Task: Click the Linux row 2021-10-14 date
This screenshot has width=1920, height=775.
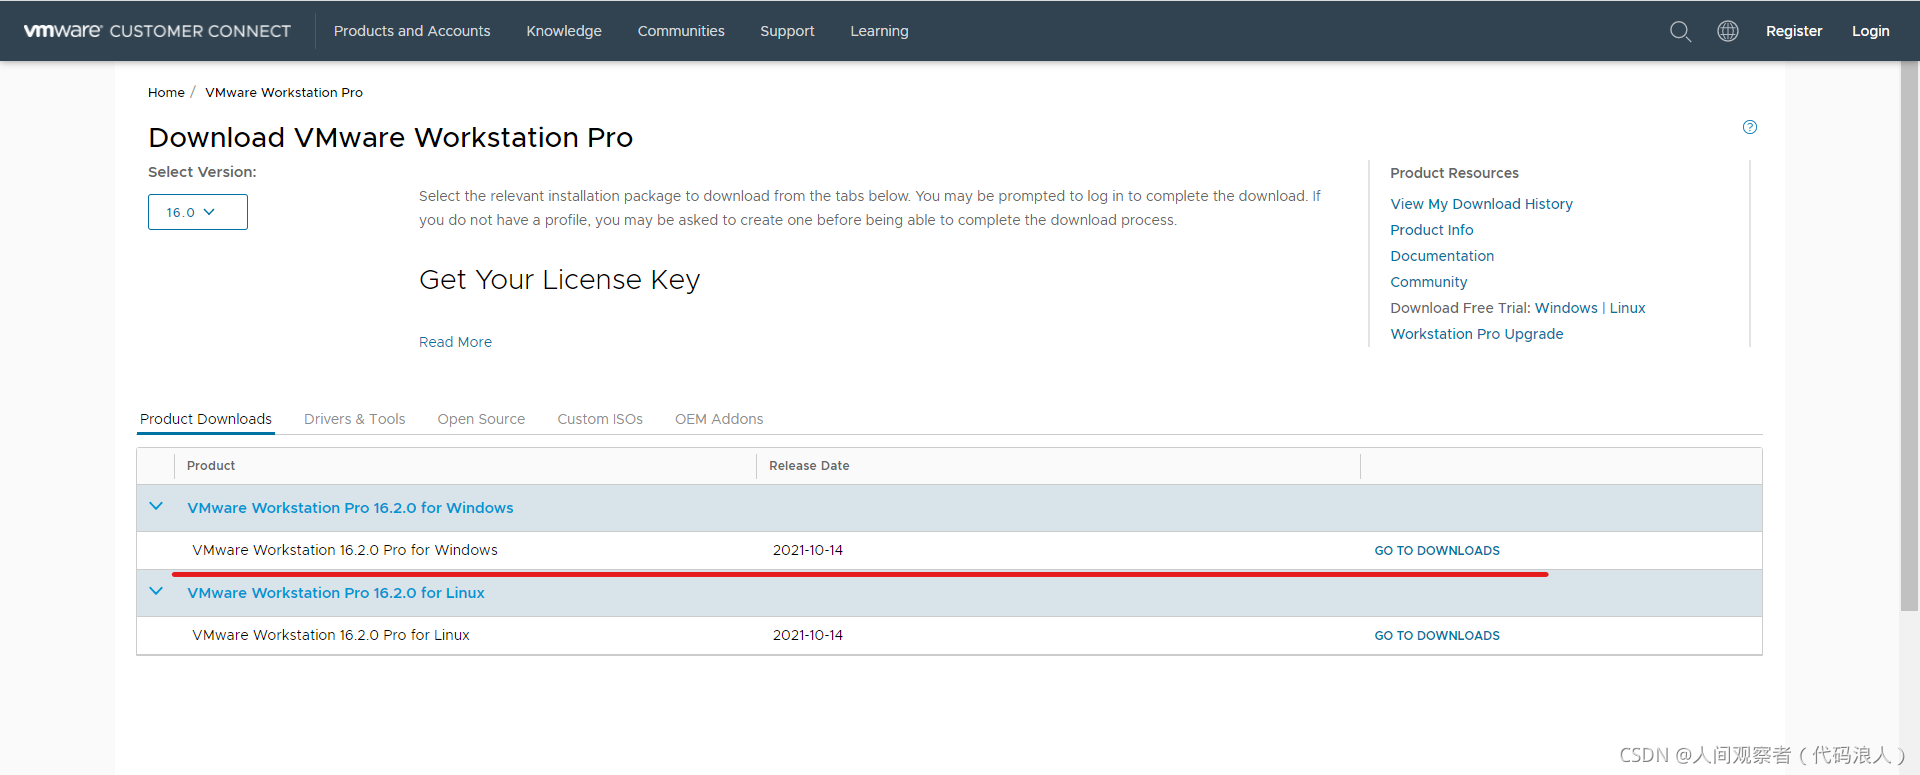Action: pos(808,635)
